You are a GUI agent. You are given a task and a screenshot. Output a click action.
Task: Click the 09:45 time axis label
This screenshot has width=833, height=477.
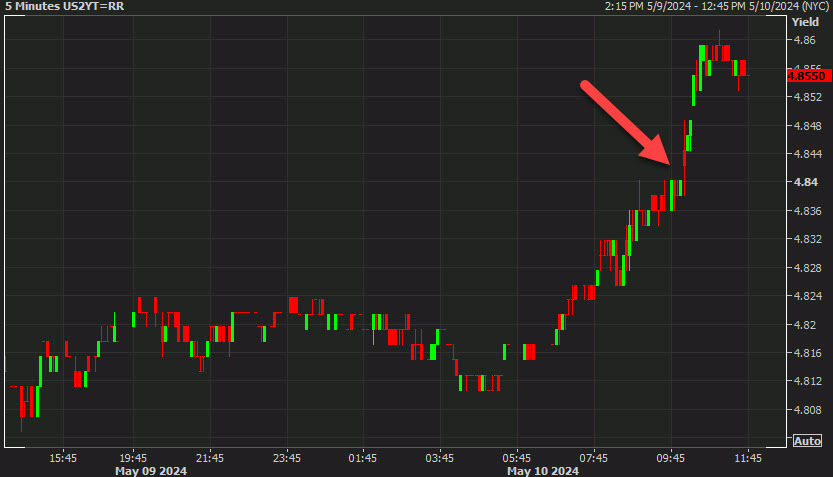670,458
